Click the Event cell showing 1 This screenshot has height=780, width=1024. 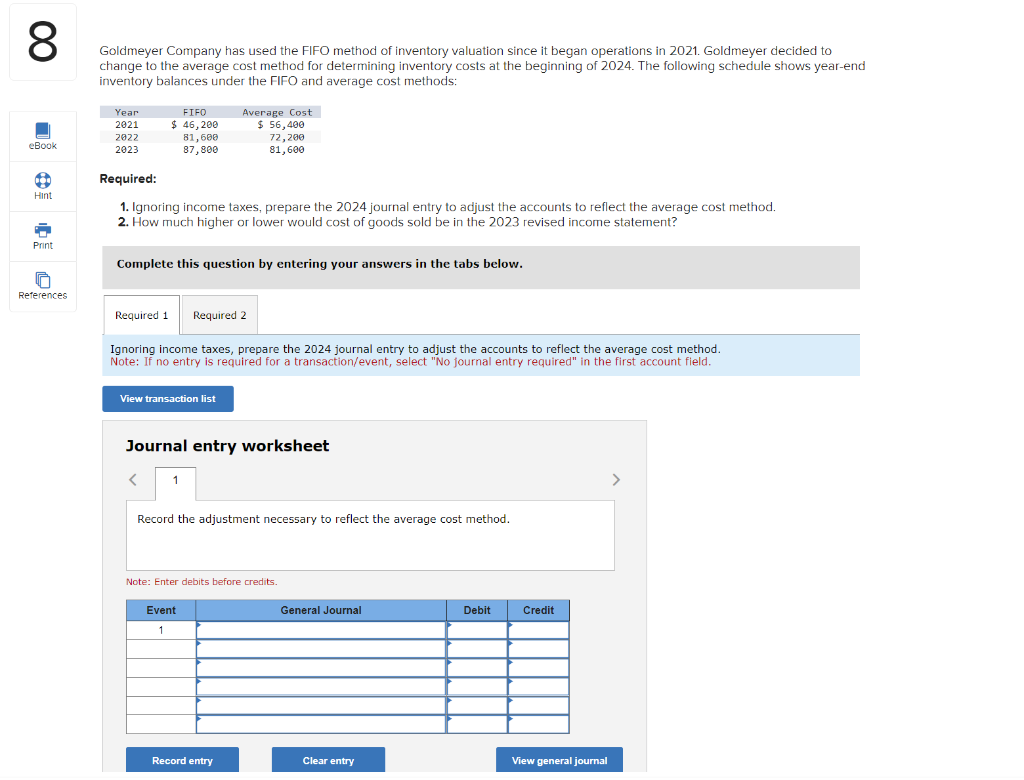coord(161,629)
